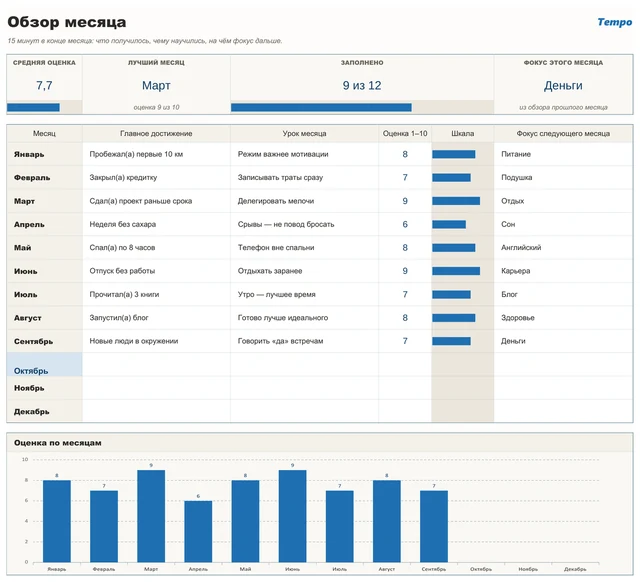Select the Январь row label

click(29, 154)
